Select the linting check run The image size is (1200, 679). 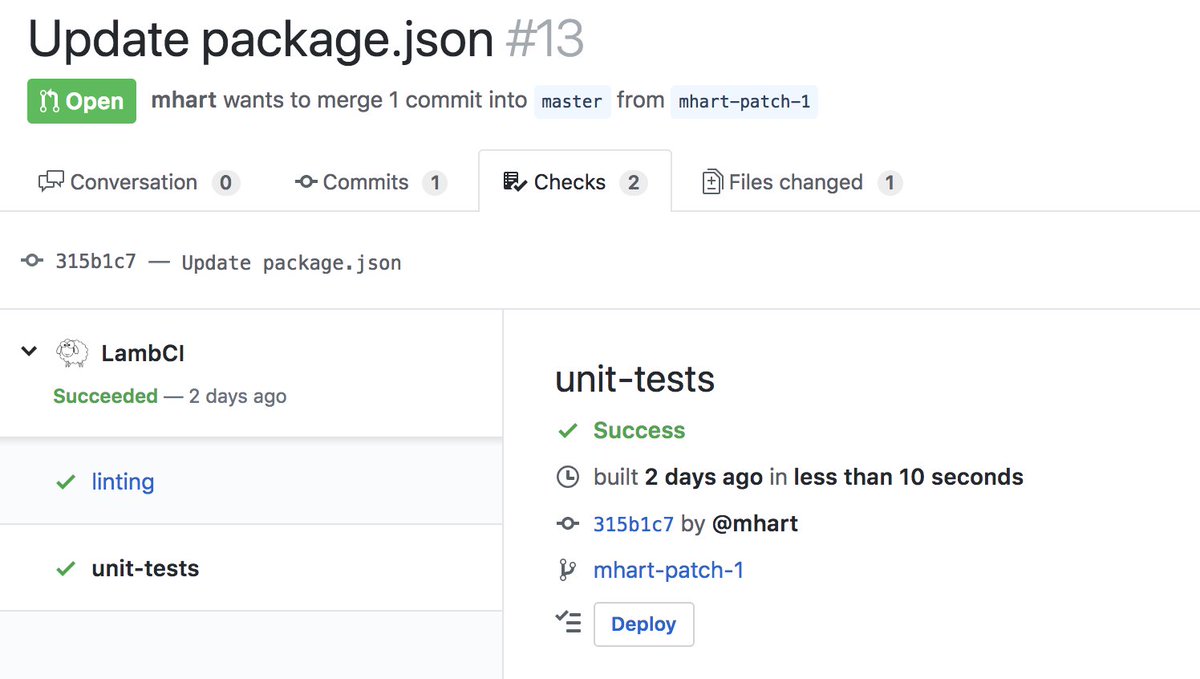point(123,482)
